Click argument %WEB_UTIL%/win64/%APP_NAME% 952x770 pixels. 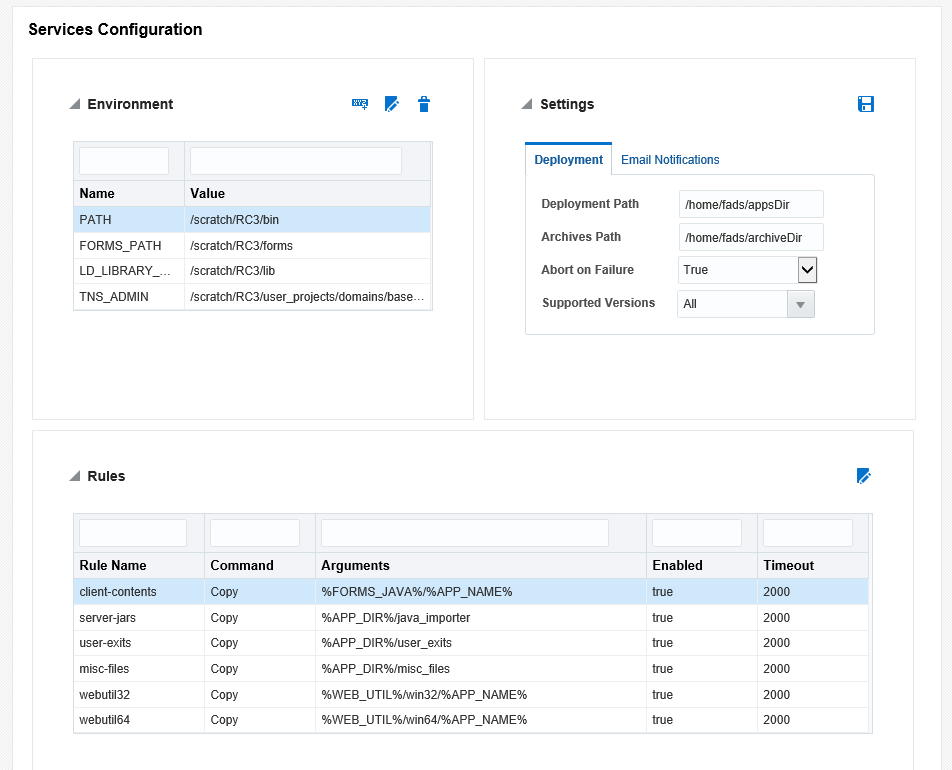(x=424, y=720)
